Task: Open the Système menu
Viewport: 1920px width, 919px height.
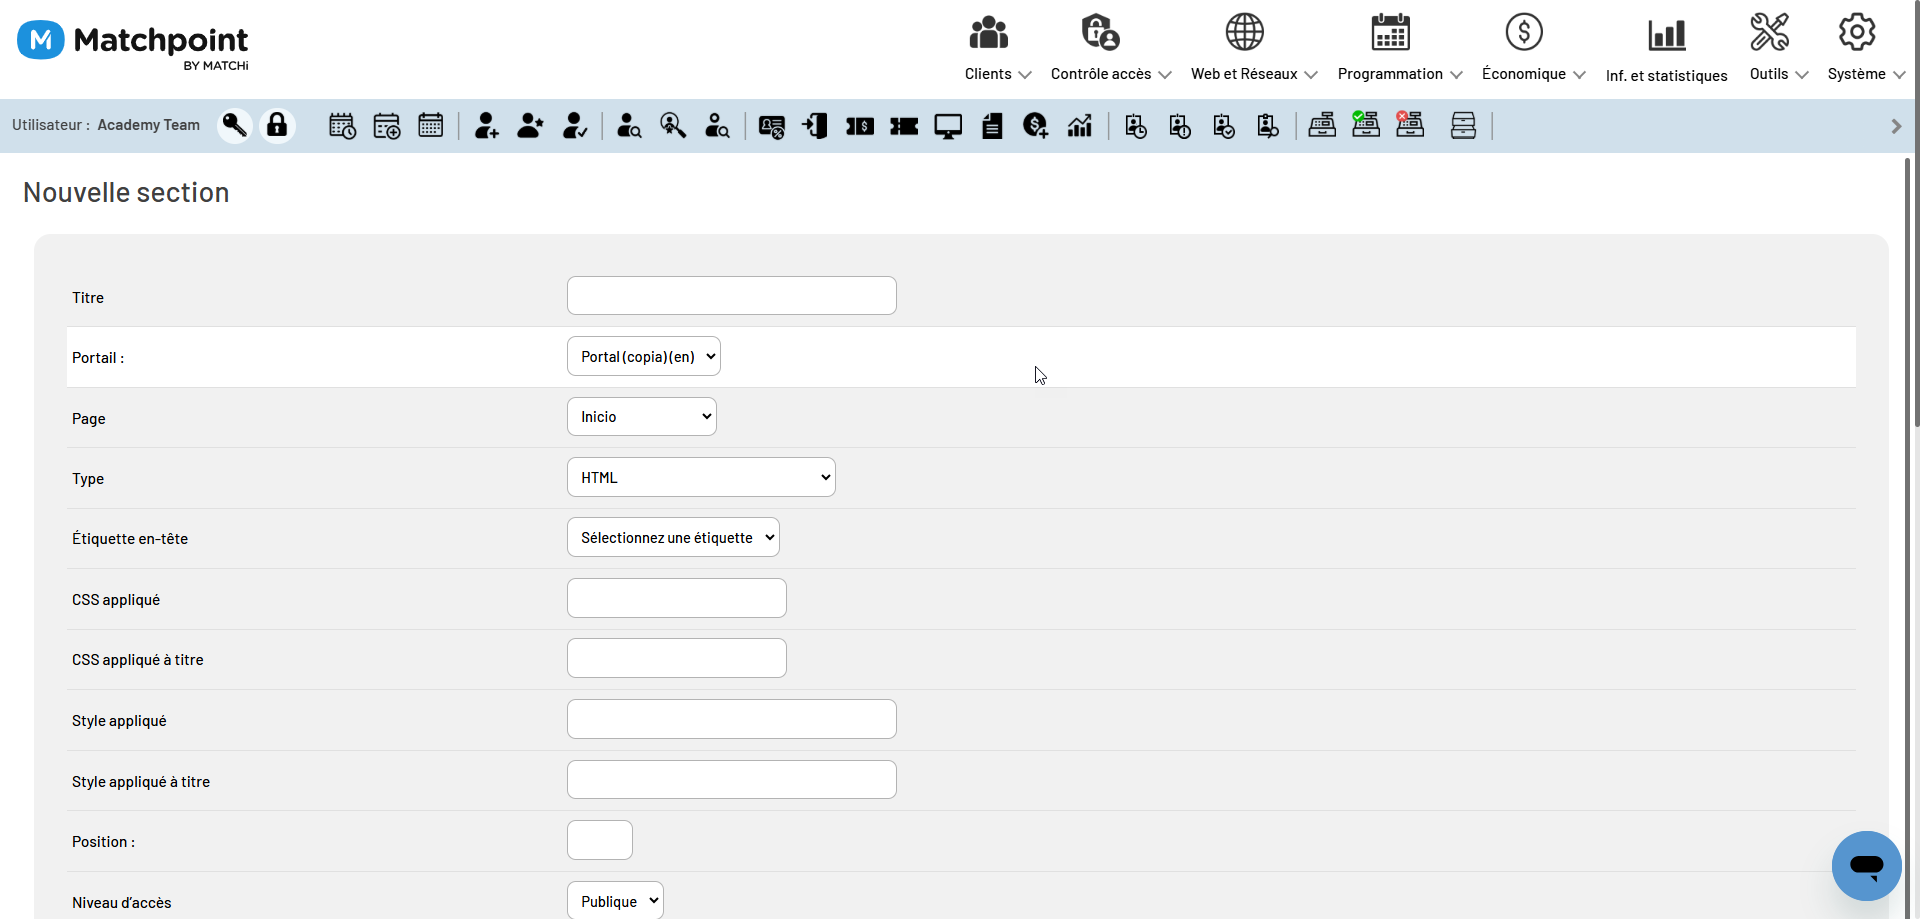Action: click(1866, 48)
